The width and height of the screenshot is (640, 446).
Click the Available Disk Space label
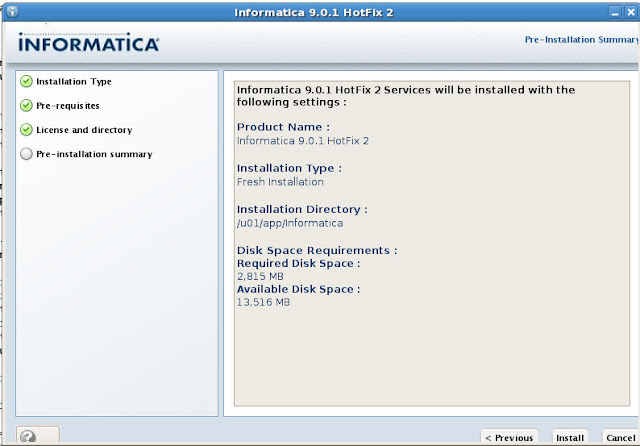298,289
